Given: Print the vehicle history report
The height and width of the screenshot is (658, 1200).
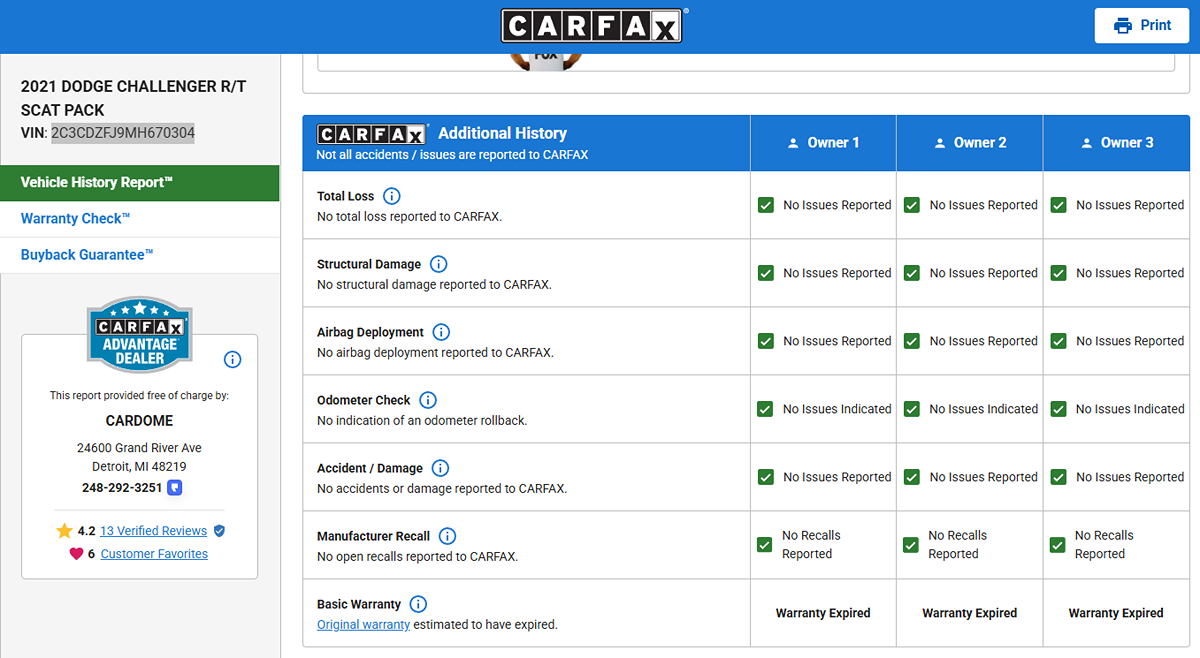Looking at the screenshot, I should 1142,26.
